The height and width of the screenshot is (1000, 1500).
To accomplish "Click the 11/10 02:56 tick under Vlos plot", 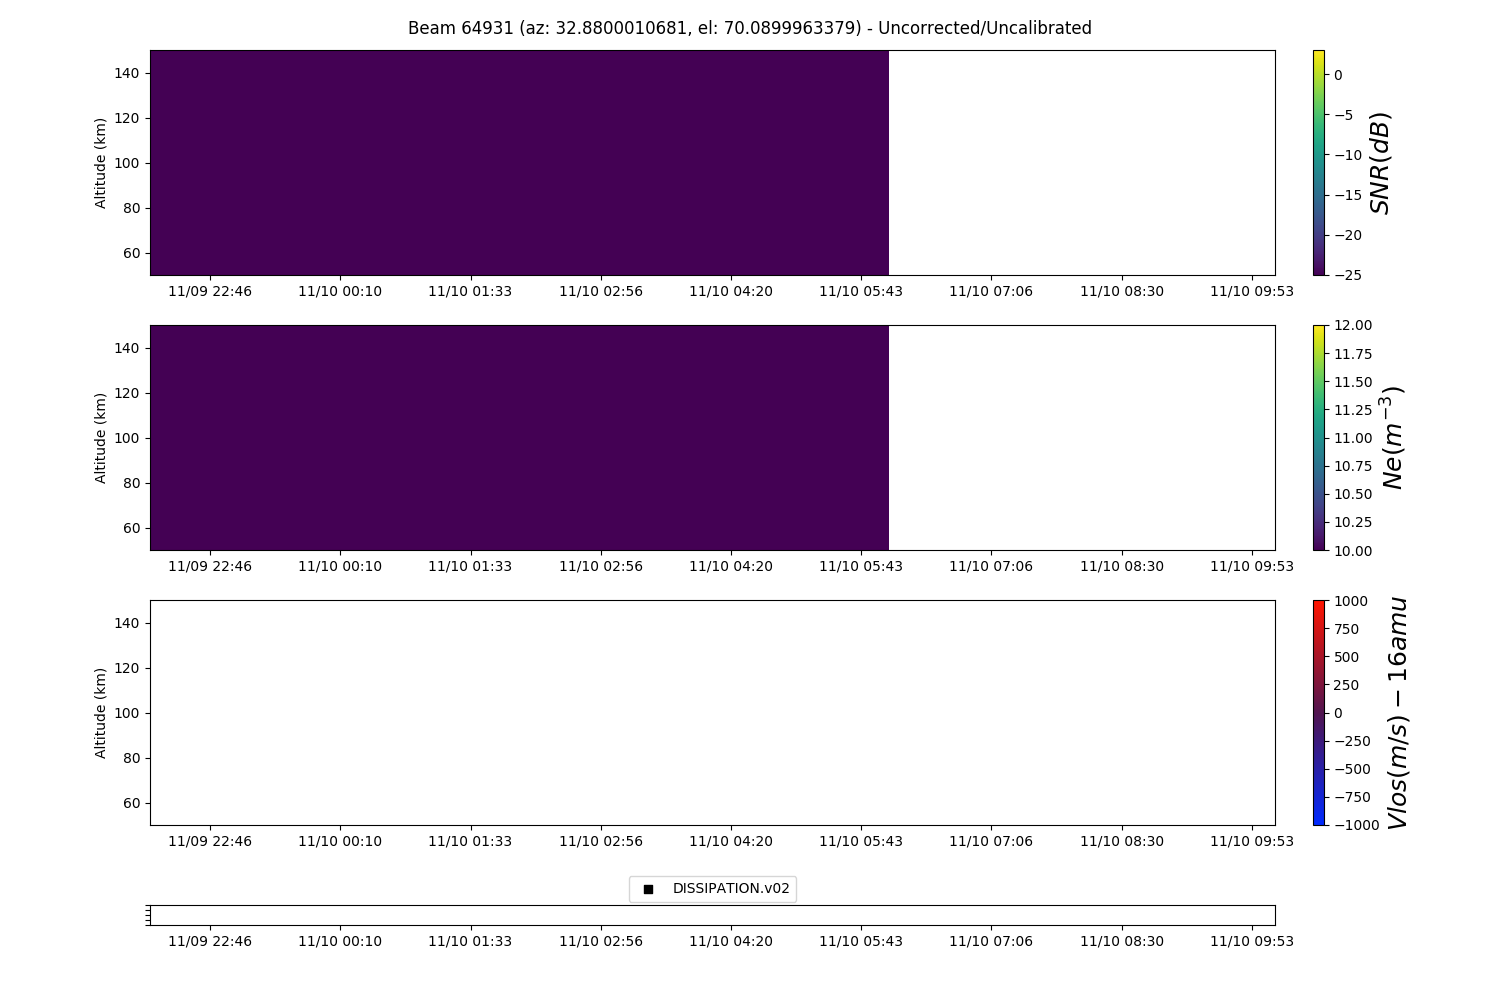I will coord(601,841).
